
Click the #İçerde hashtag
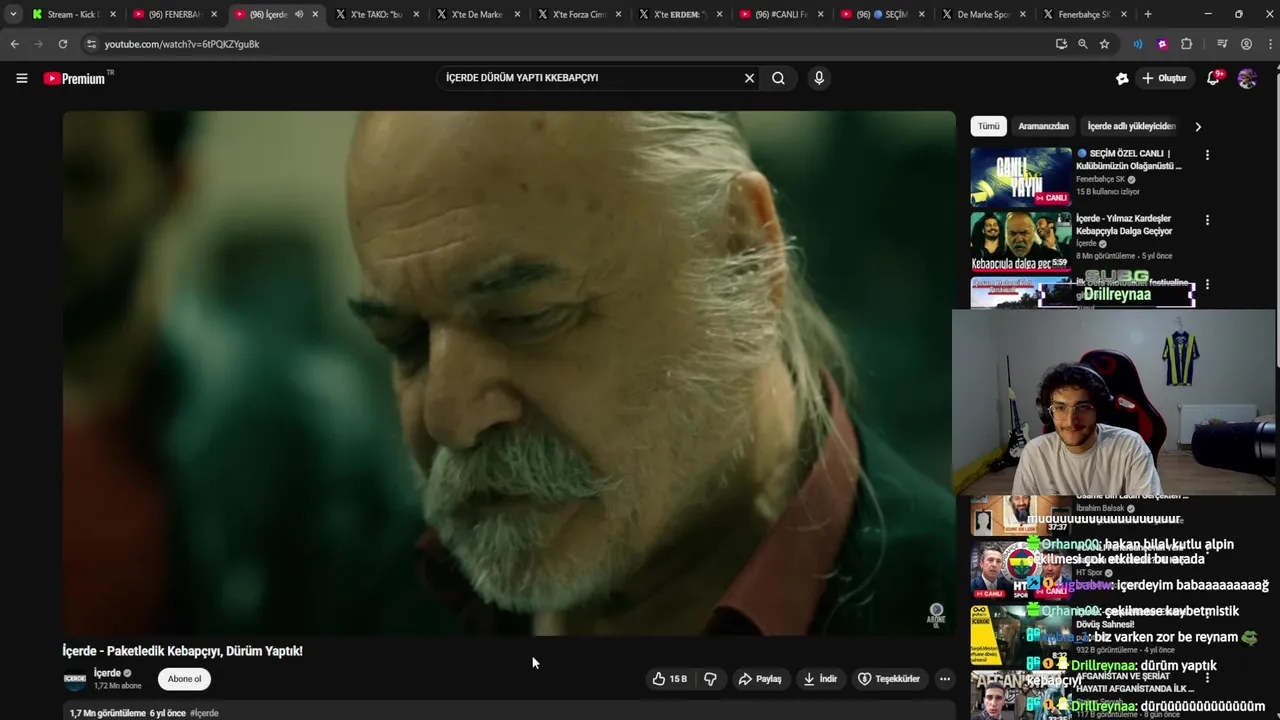204,713
